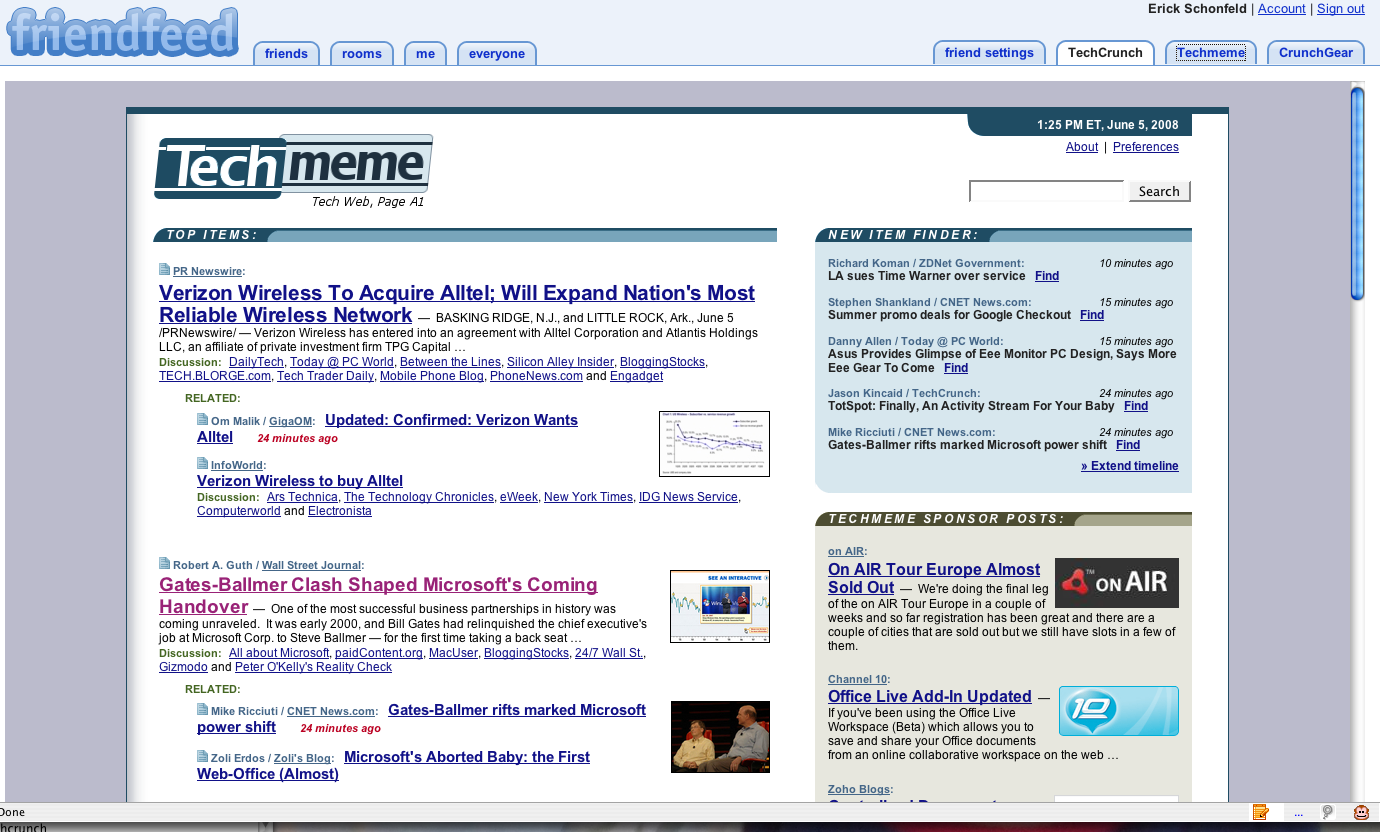Image resolution: width=1380 pixels, height=832 pixels.
Task: Click the Extend timeline link
Action: click(x=1130, y=466)
